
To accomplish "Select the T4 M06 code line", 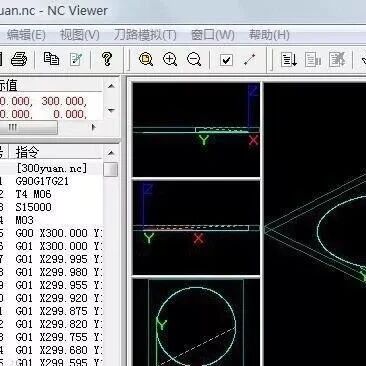I will coord(33,194).
